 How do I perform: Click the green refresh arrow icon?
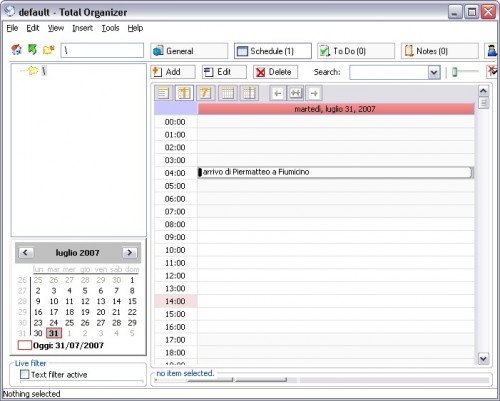32,50
